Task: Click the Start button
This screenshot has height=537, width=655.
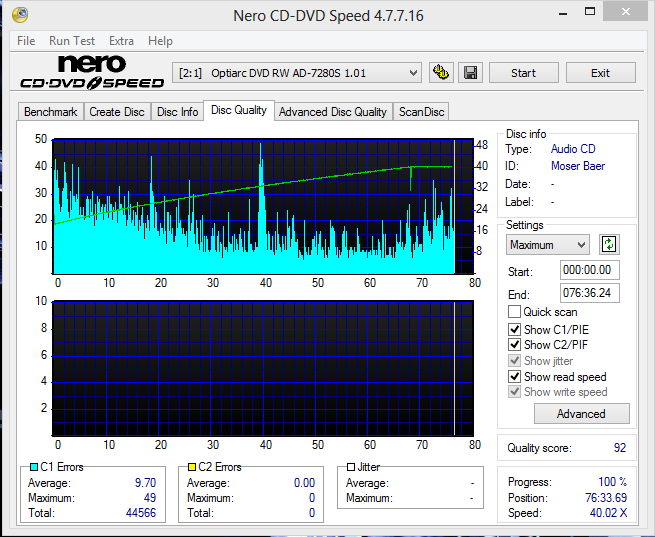Action: (523, 73)
